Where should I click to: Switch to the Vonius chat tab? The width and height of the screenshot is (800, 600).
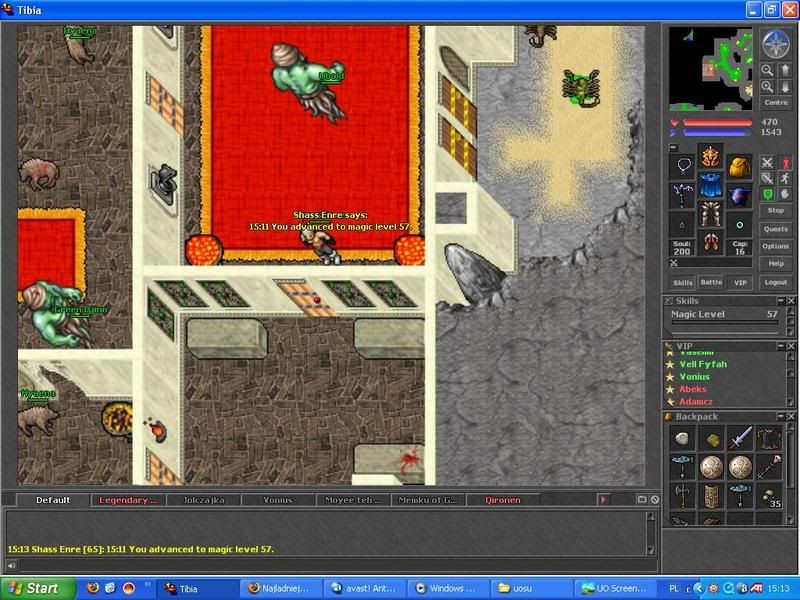[278, 500]
